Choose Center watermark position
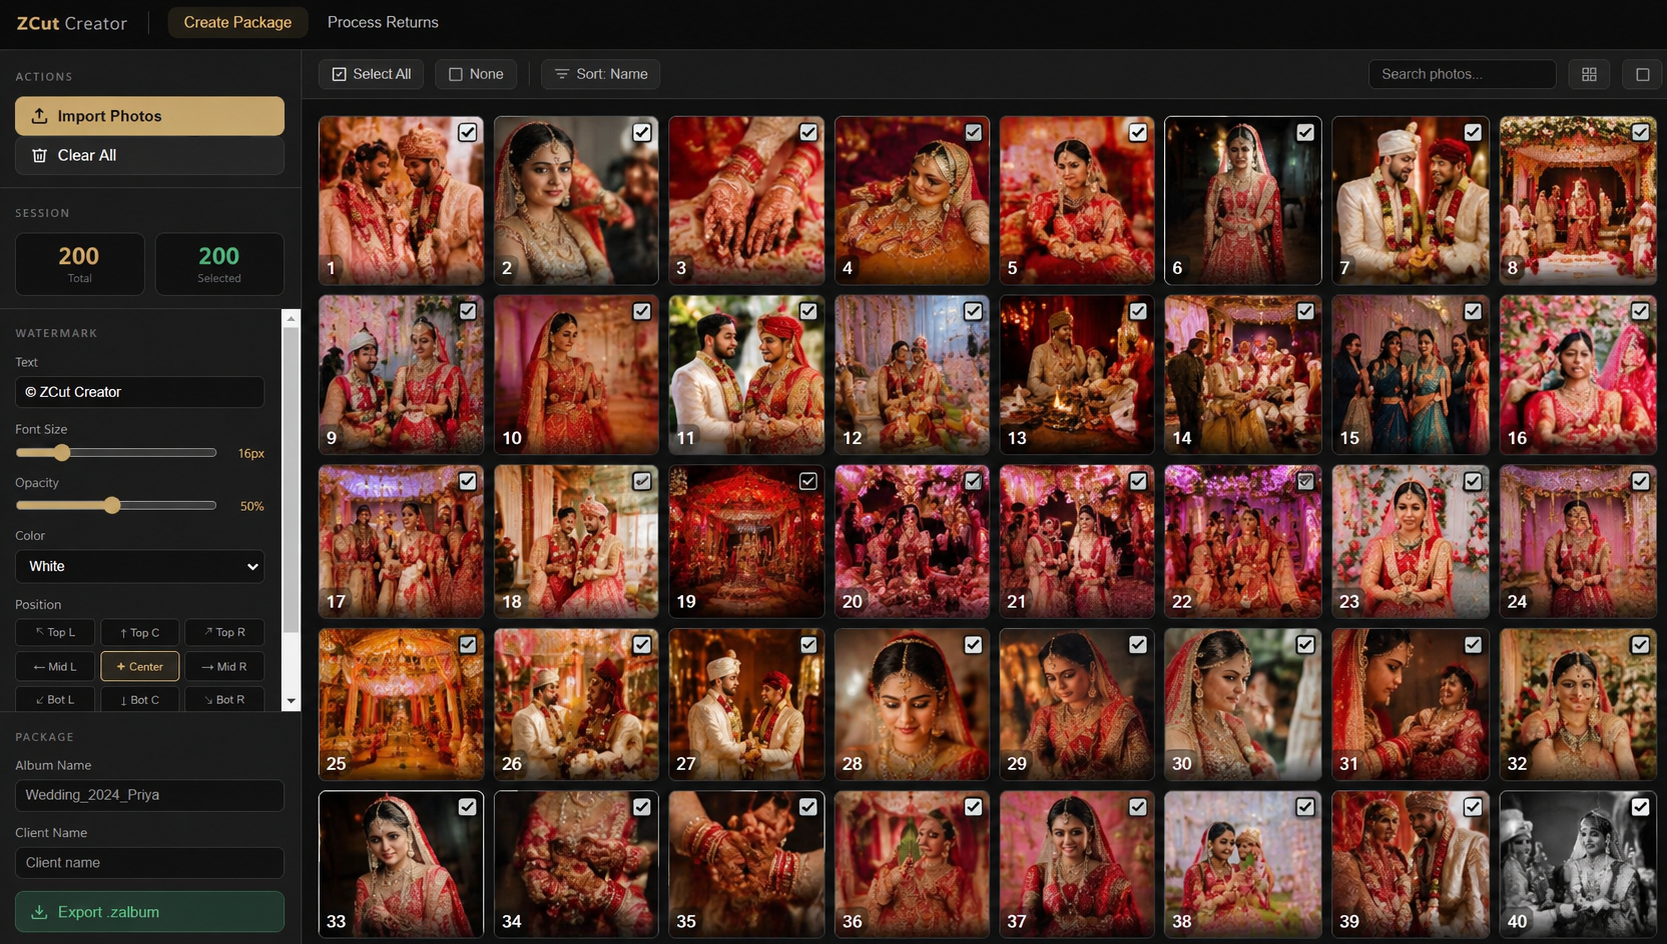Image resolution: width=1667 pixels, height=944 pixels. [140, 666]
